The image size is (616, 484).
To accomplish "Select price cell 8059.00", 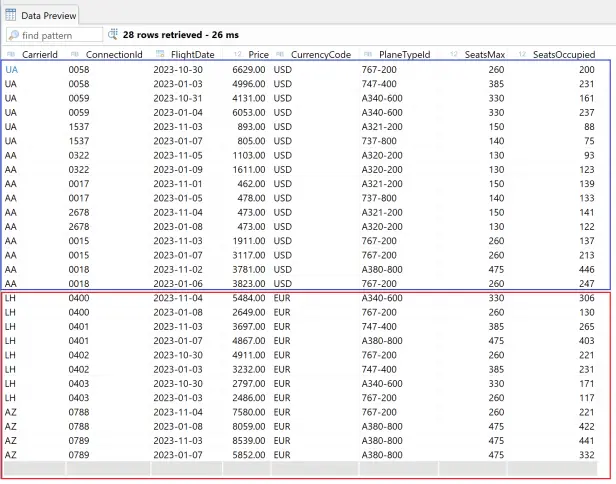I will (249, 427).
